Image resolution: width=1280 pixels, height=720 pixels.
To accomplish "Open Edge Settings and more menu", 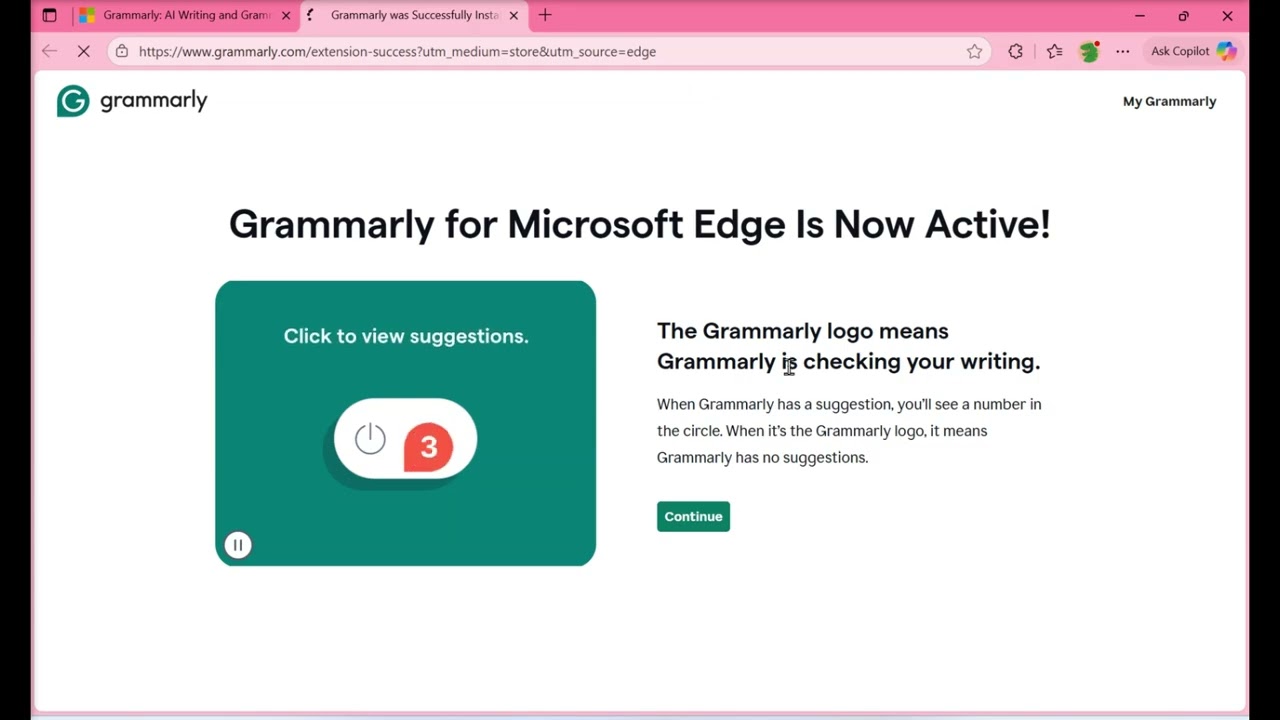I will (1123, 51).
